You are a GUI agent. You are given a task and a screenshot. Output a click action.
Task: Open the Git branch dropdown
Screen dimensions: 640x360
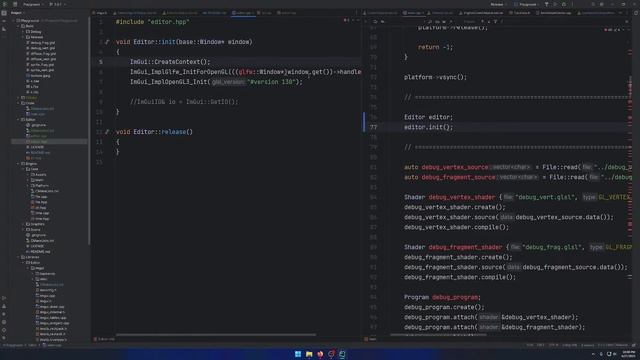tap(57, 4)
